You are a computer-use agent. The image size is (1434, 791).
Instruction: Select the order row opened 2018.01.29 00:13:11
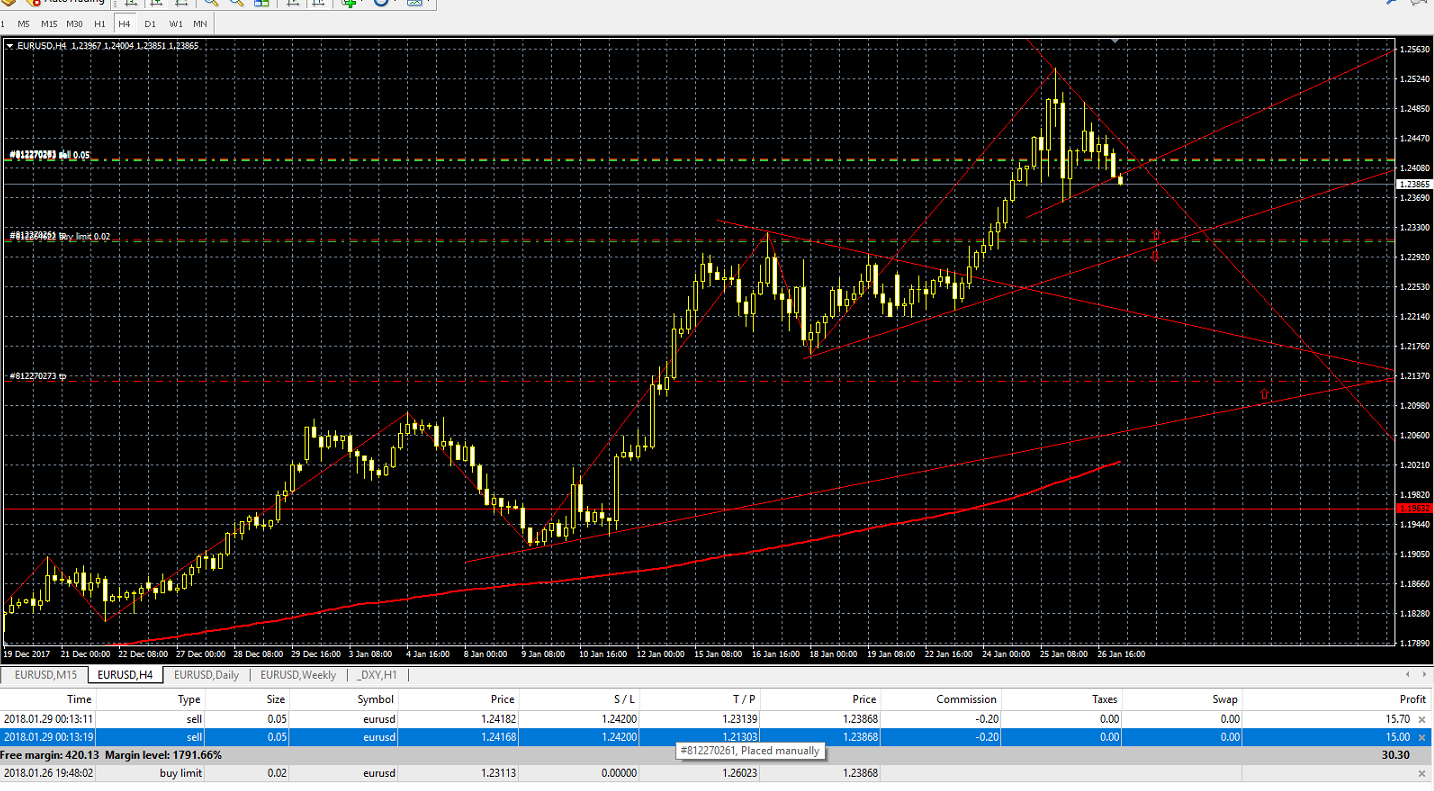click(716, 719)
